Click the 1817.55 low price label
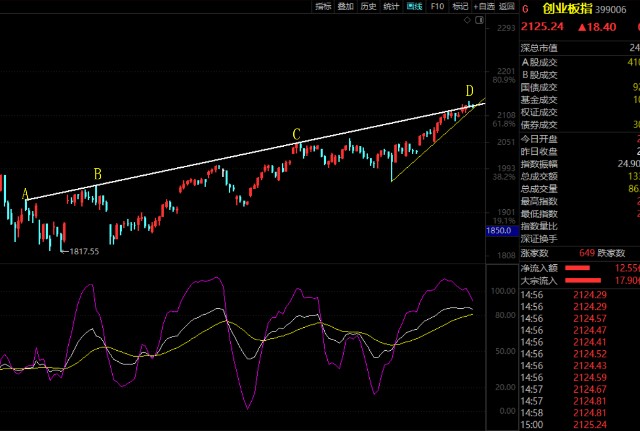The height and width of the screenshot is (431, 640). 84,252
